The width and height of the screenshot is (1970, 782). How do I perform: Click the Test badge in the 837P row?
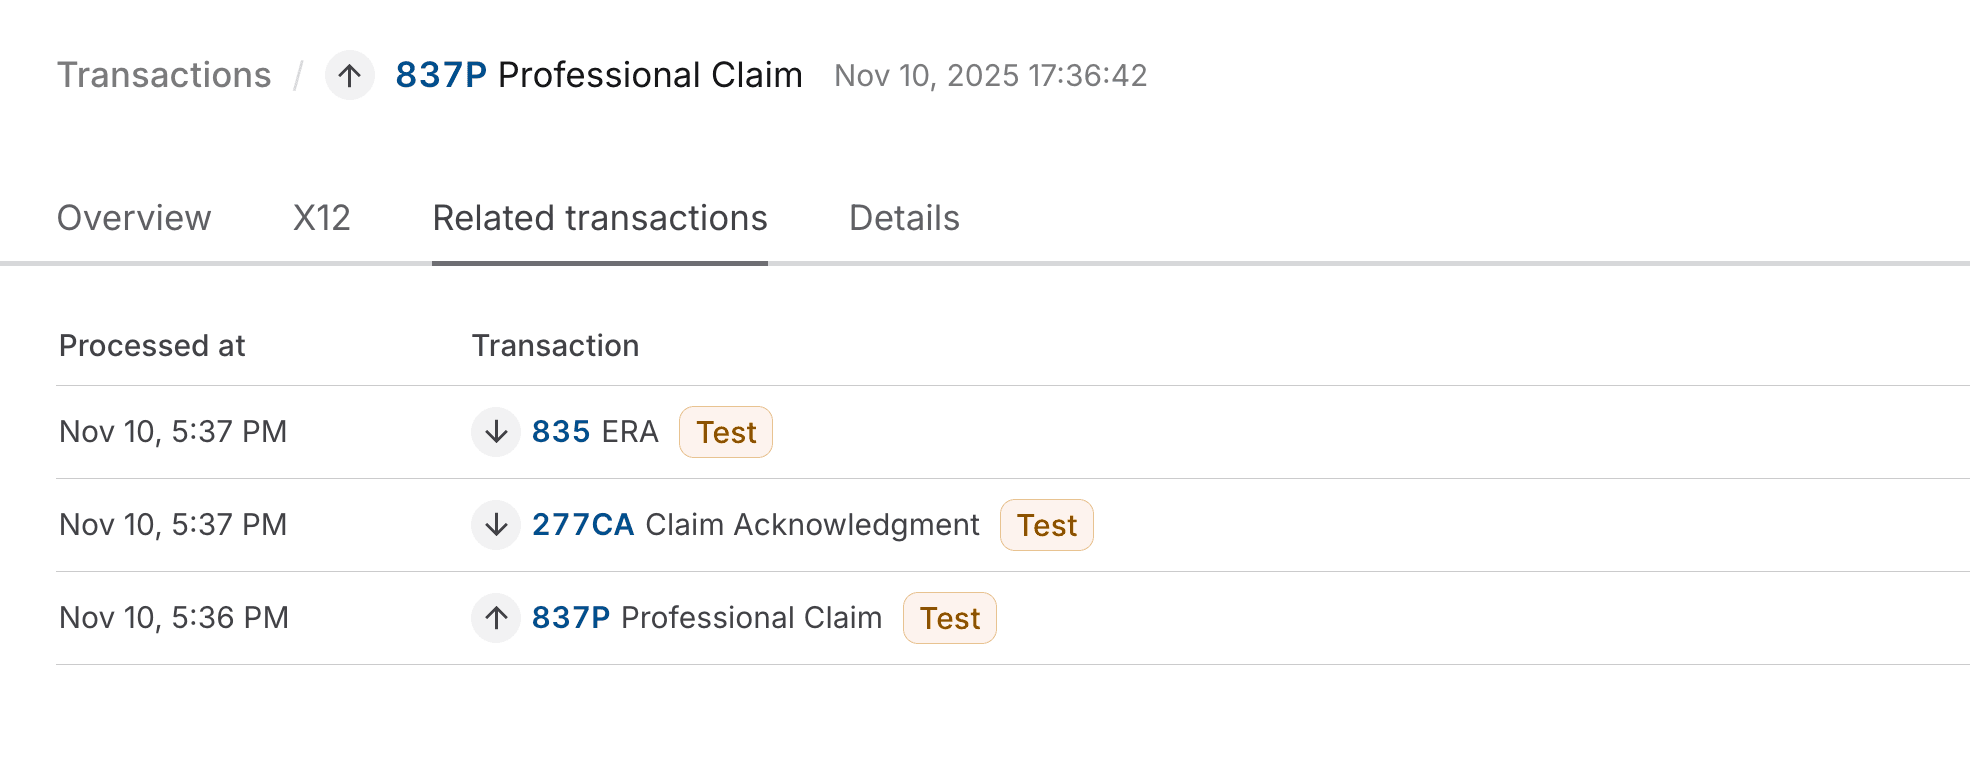(949, 618)
